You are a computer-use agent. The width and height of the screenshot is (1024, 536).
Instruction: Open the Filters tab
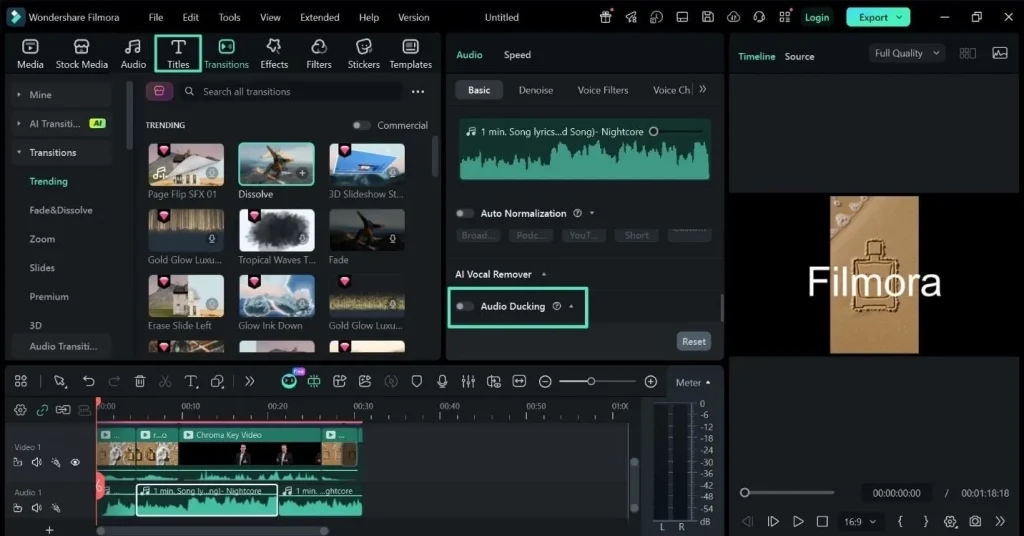[x=319, y=54]
